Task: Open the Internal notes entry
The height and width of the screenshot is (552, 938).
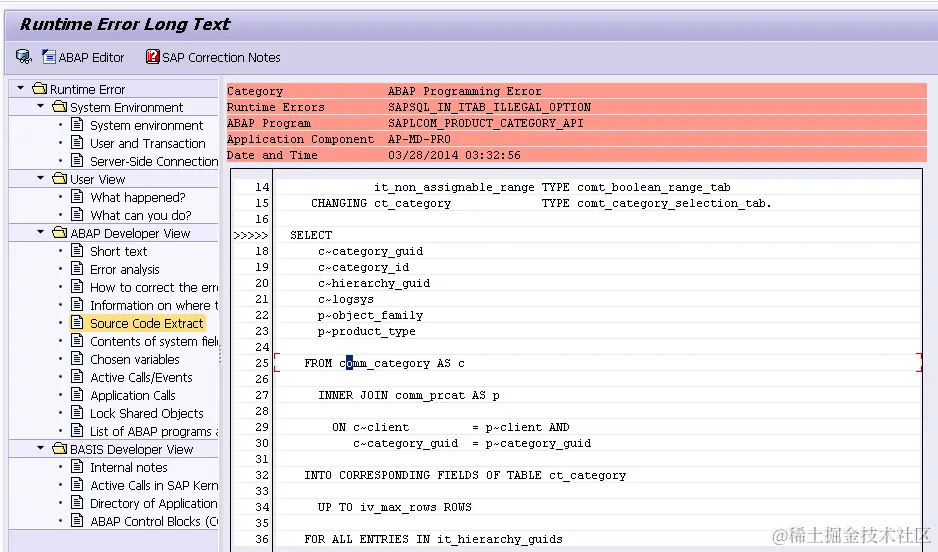Action: (x=129, y=467)
